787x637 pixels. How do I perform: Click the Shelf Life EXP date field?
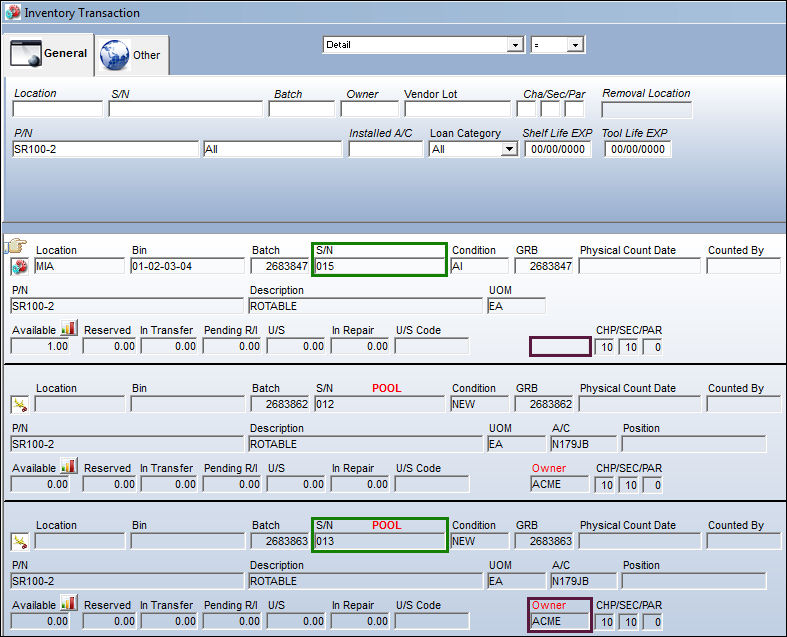coord(558,149)
